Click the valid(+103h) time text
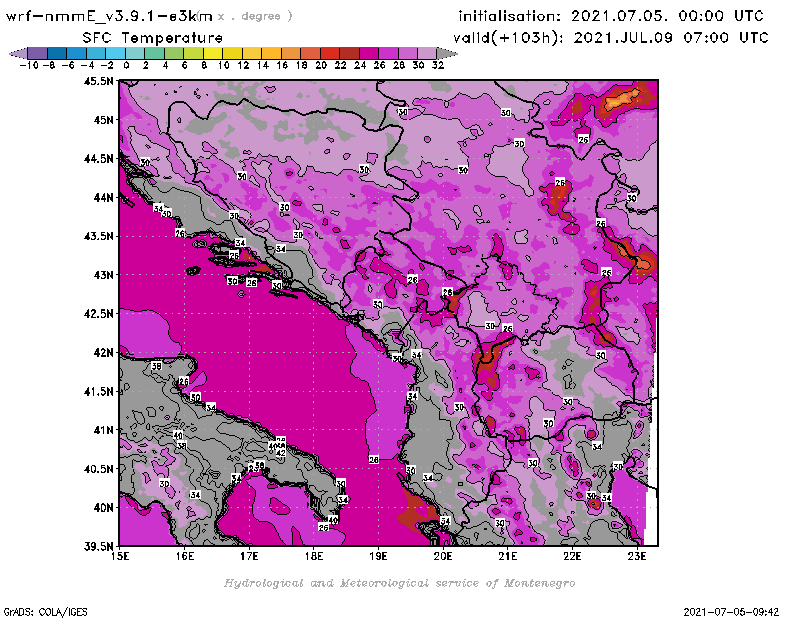The width and height of the screenshot is (800, 618). tap(611, 38)
